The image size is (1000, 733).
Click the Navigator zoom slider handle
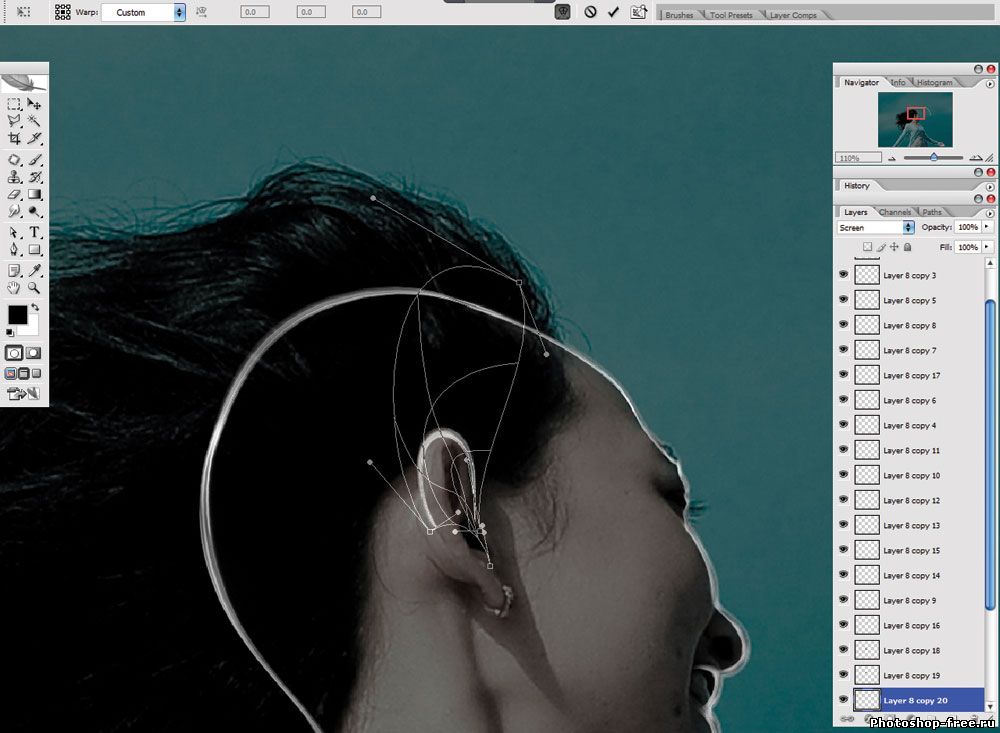[934, 157]
